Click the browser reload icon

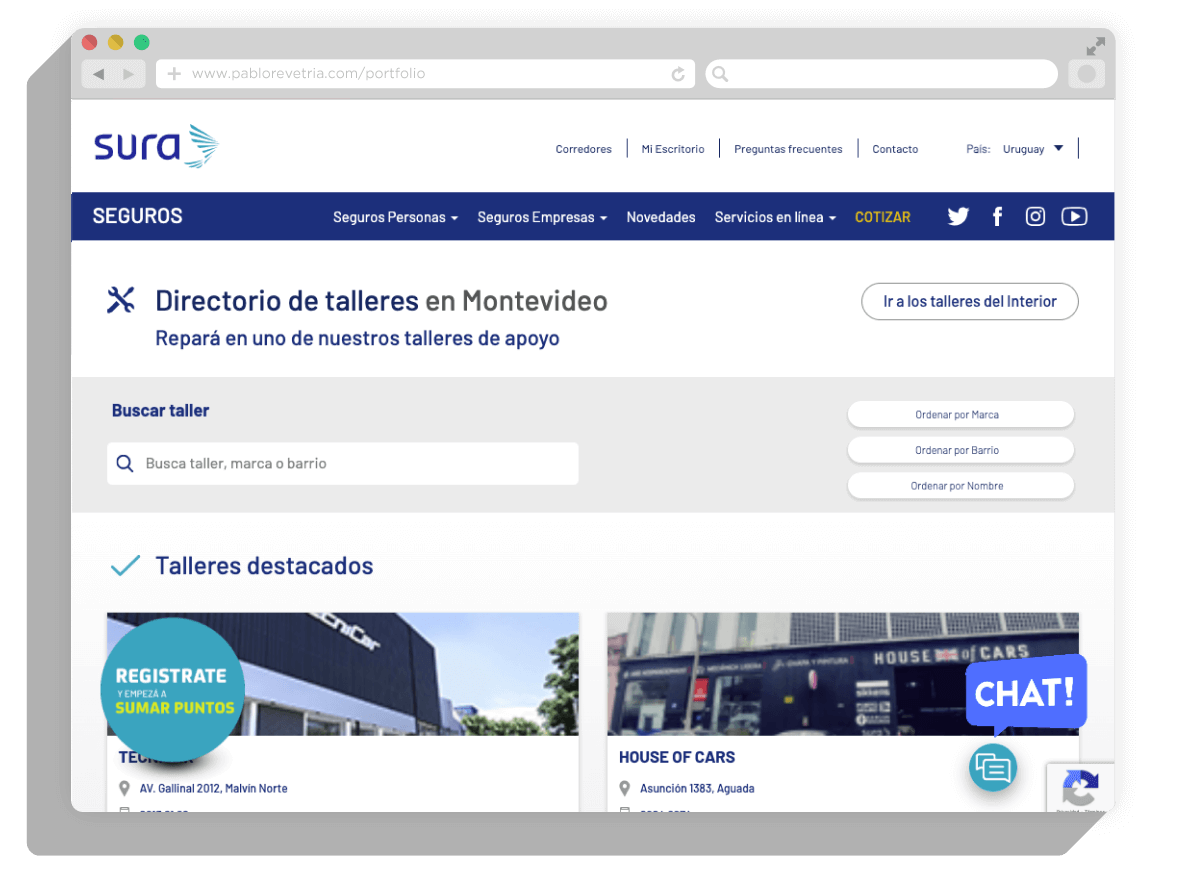click(x=678, y=74)
